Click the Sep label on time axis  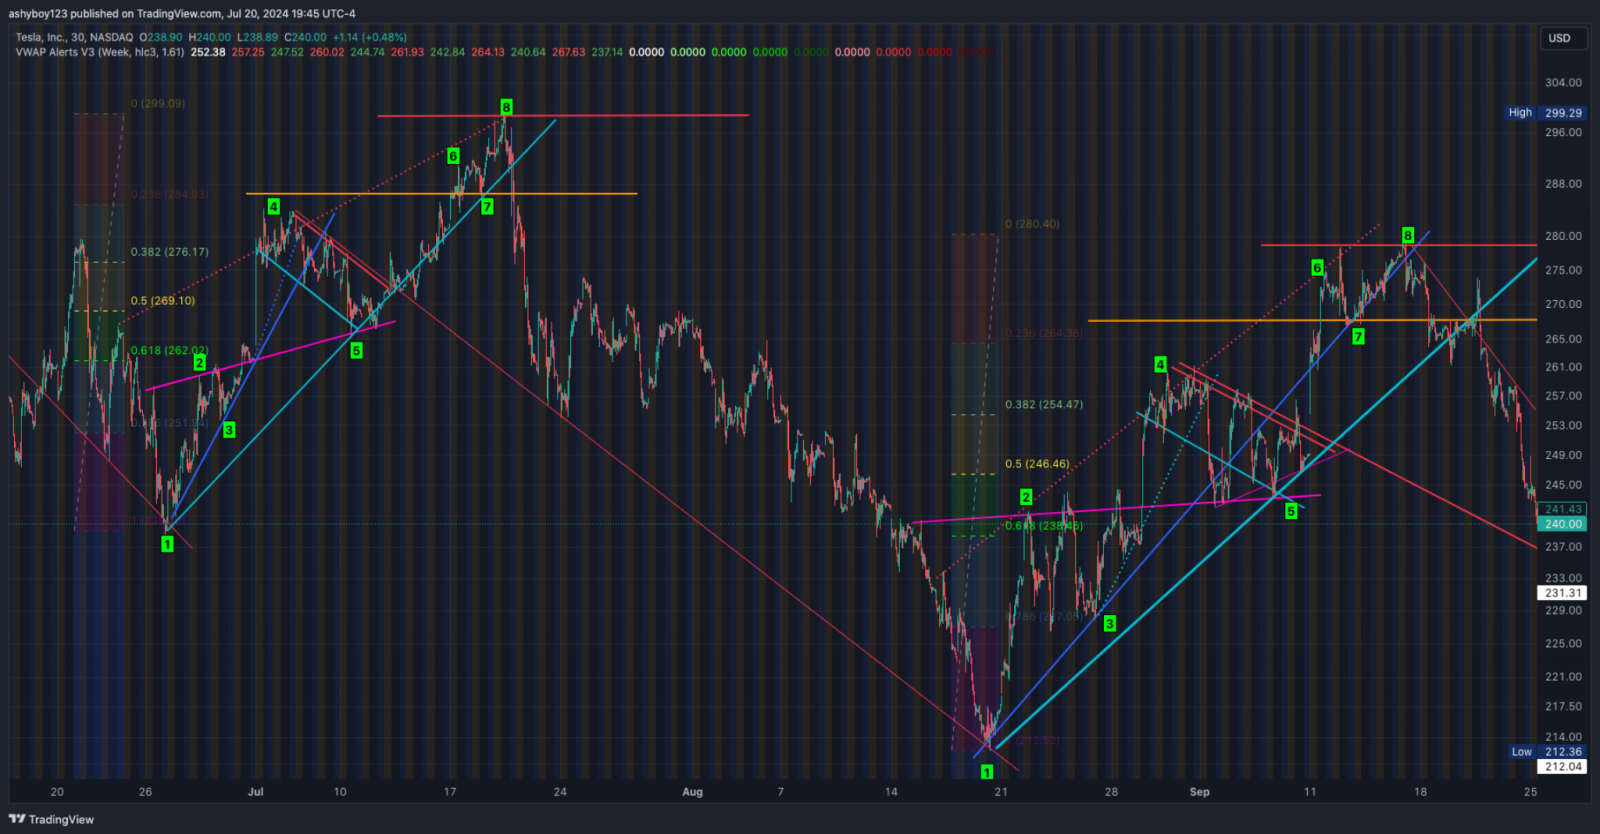[1200, 792]
